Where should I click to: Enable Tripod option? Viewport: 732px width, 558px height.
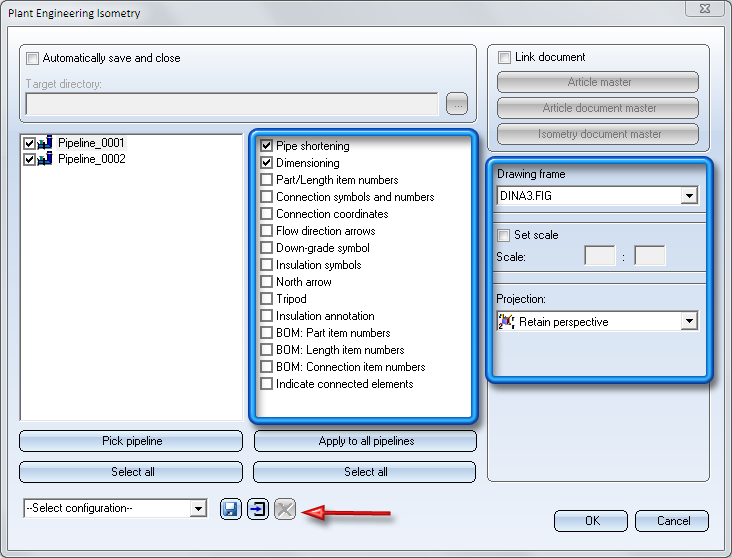point(267,299)
